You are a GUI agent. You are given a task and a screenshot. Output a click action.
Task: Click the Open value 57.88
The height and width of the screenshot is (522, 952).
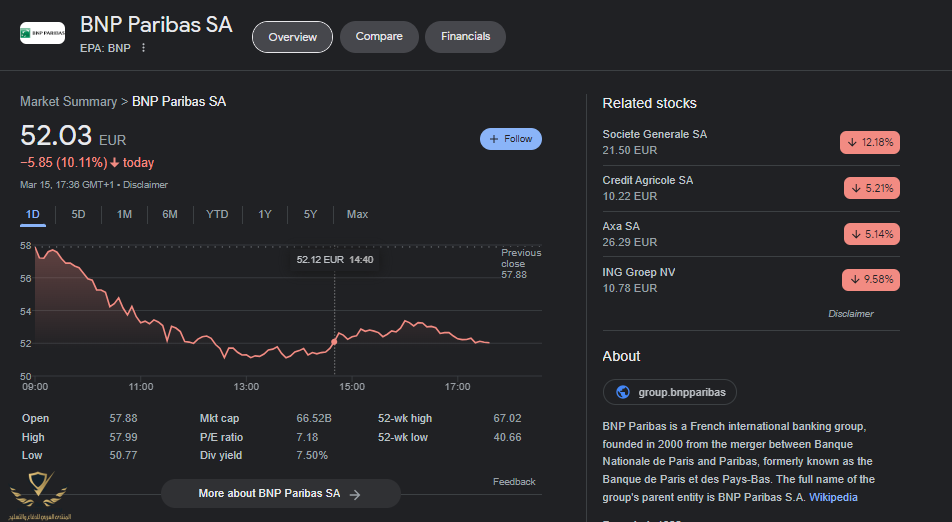coord(123,418)
